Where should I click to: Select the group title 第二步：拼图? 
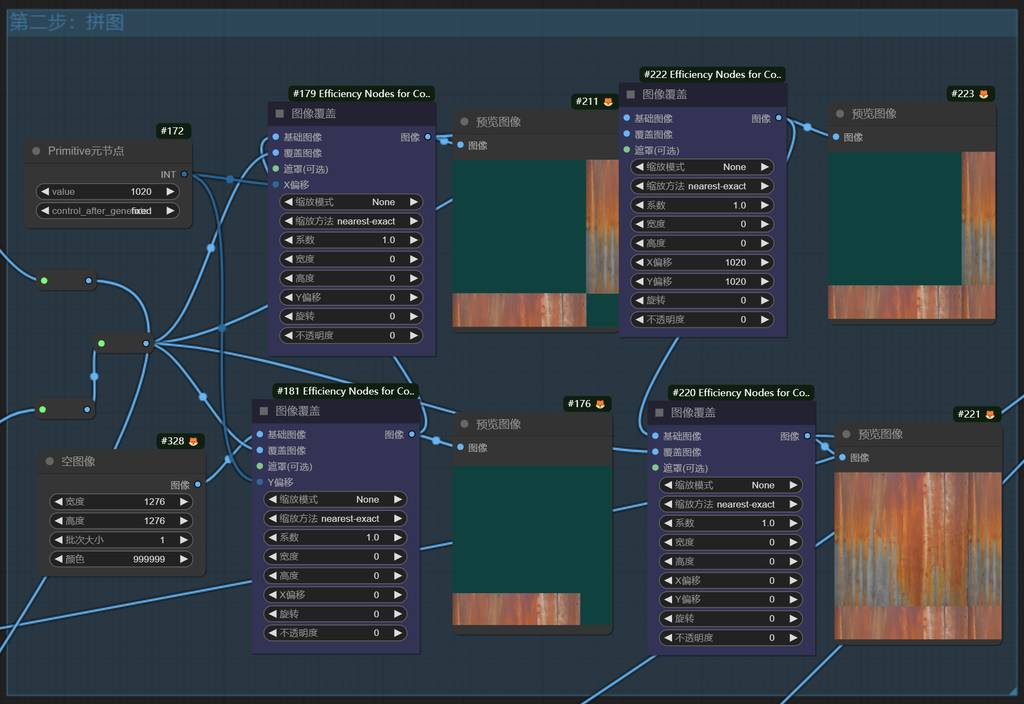(x=67, y=22)
